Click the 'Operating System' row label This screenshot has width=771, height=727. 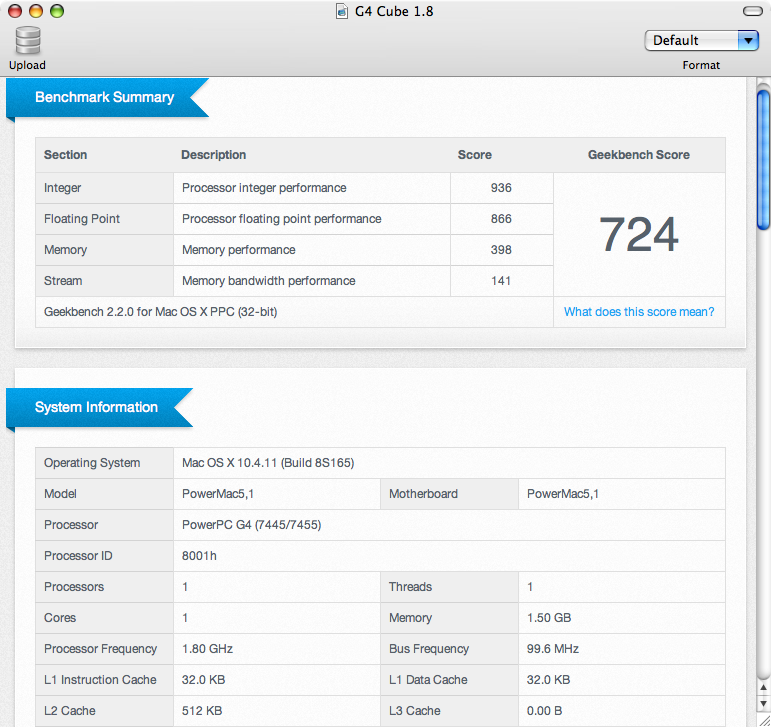(92, 463)
